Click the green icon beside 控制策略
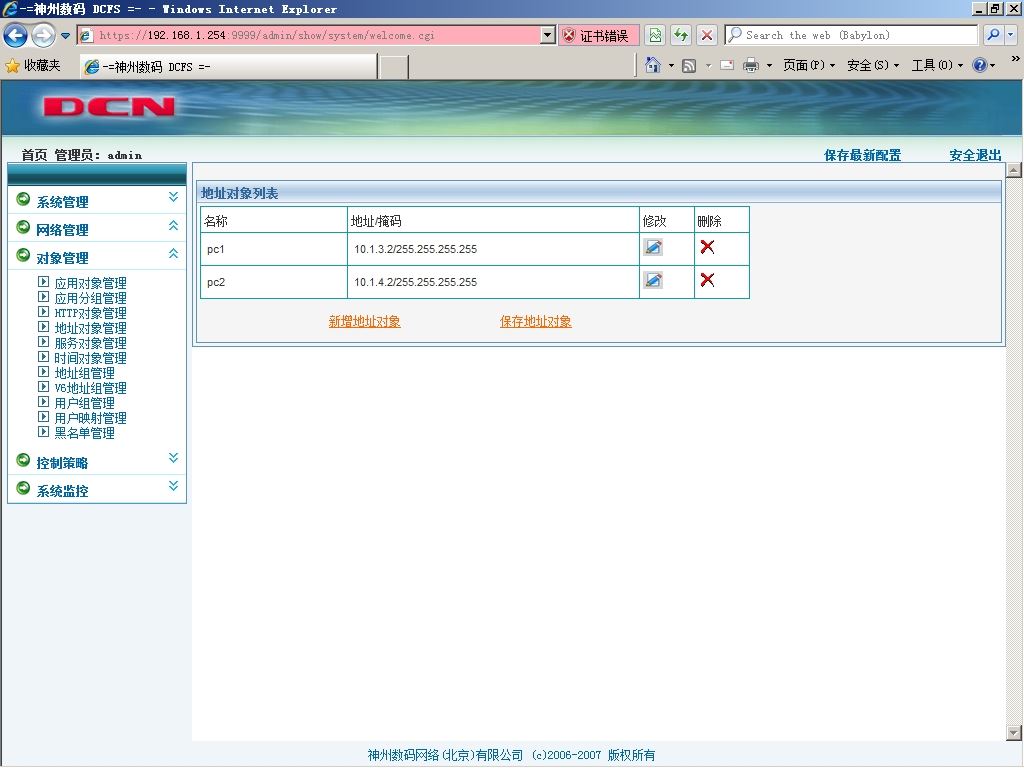Viewport: 1024px width, 768px height. coord(23,460)
